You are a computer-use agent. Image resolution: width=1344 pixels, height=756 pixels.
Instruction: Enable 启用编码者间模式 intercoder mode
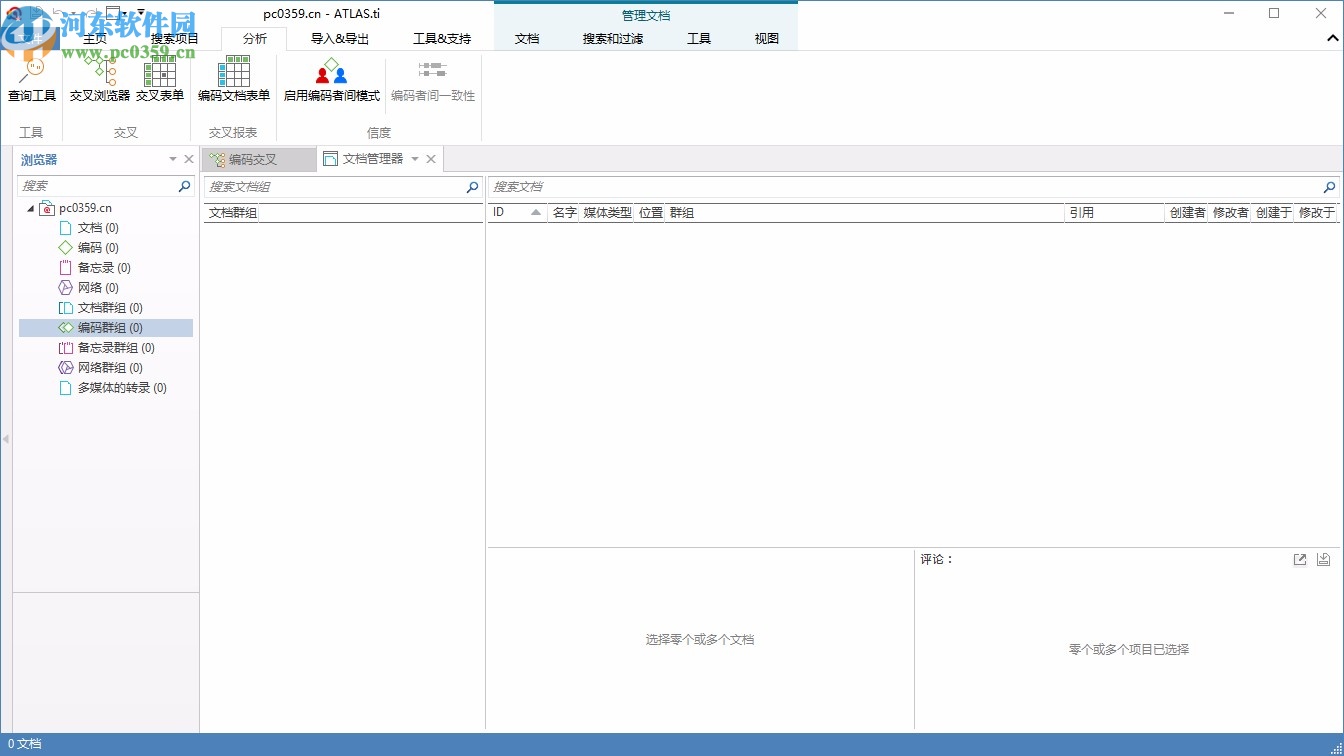[332, 80]
